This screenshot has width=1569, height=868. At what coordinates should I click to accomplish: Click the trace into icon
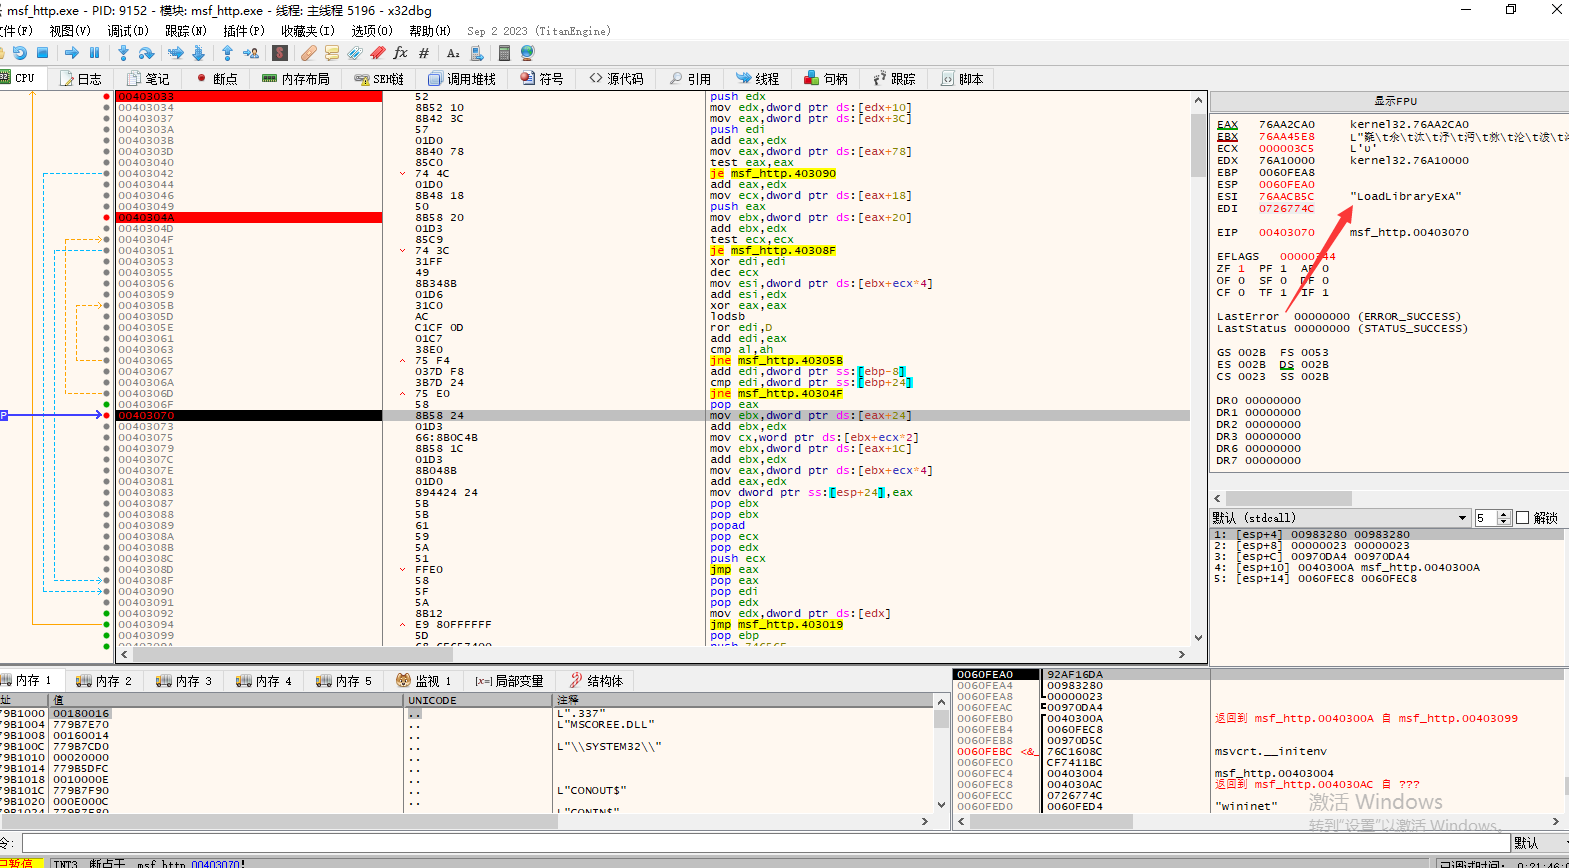pos(176,53)
